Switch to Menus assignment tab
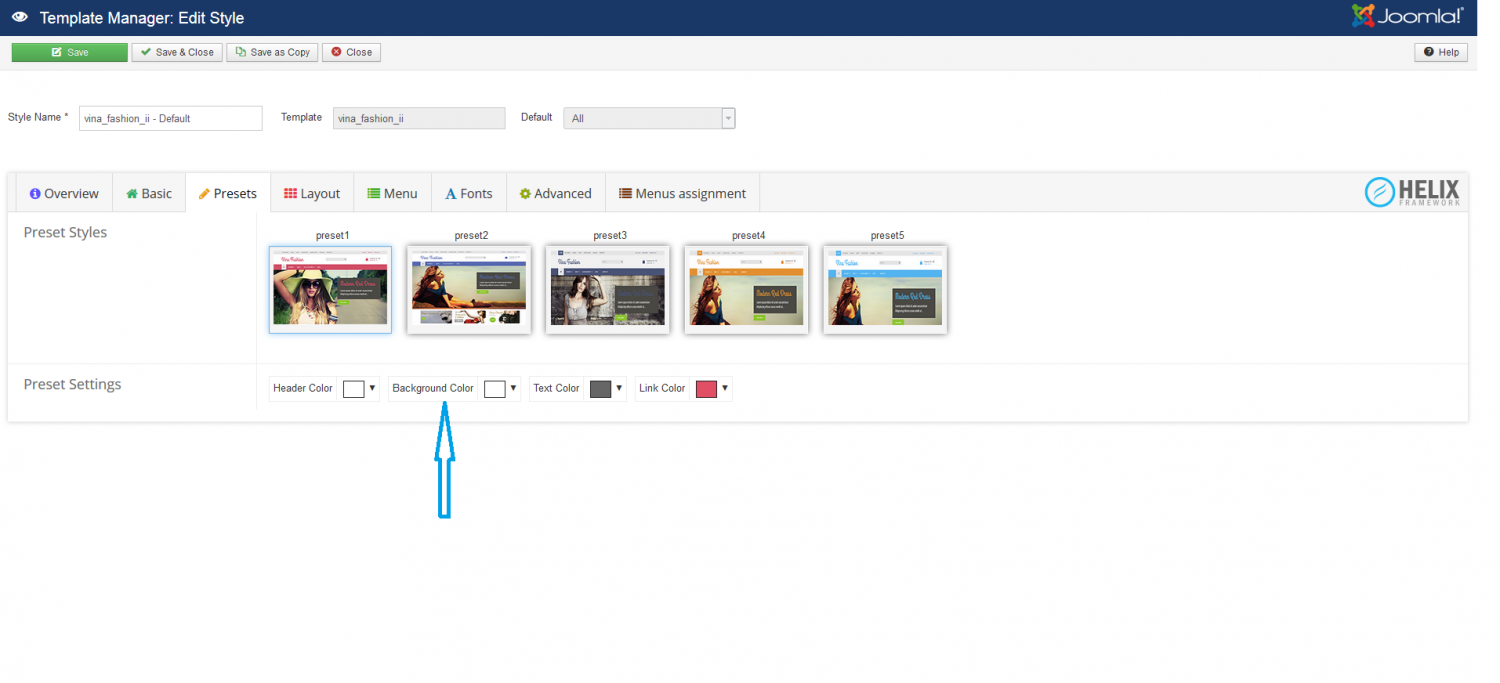The height and width of the screenshot is (683, 1500). pyautogui.click(x=682, y=193)
